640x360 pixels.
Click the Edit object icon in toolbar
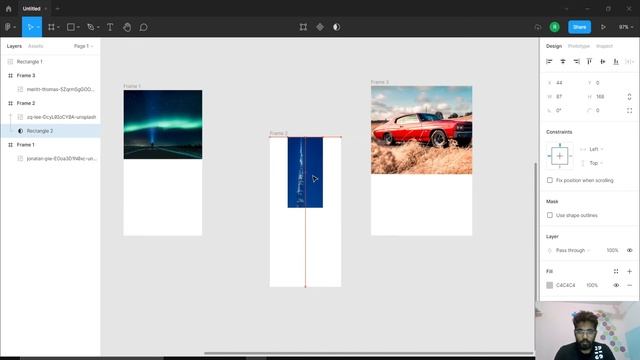click(303, 27)
